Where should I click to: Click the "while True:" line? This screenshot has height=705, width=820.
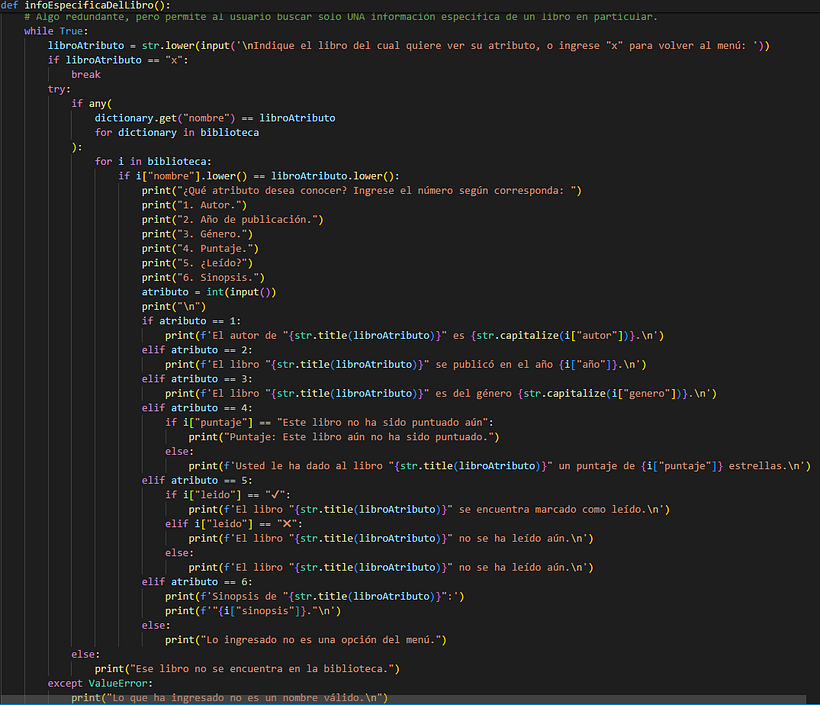point(56,31)
